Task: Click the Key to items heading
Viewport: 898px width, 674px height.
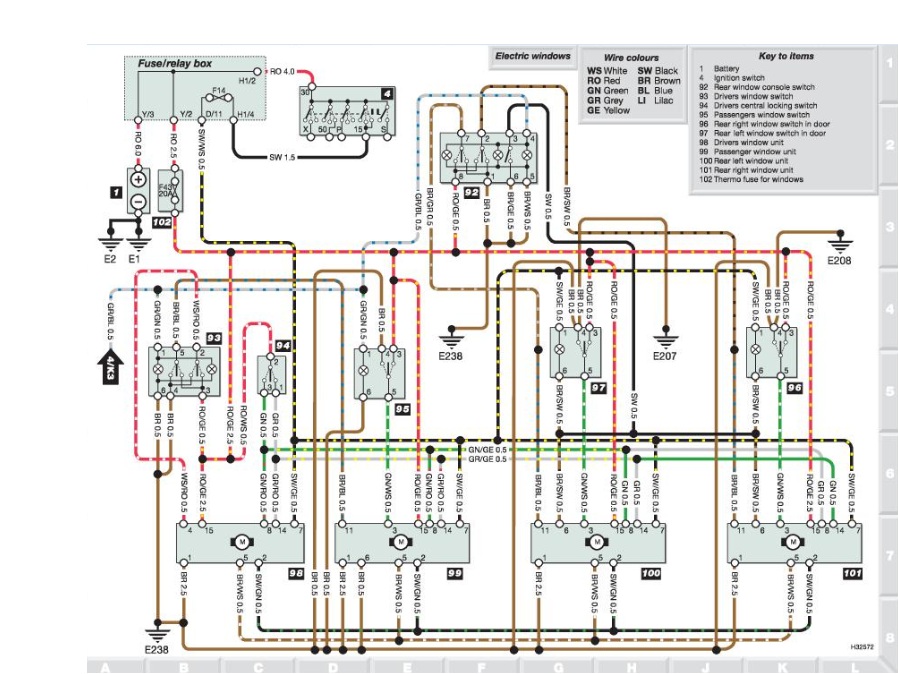Action: point(786,56)
